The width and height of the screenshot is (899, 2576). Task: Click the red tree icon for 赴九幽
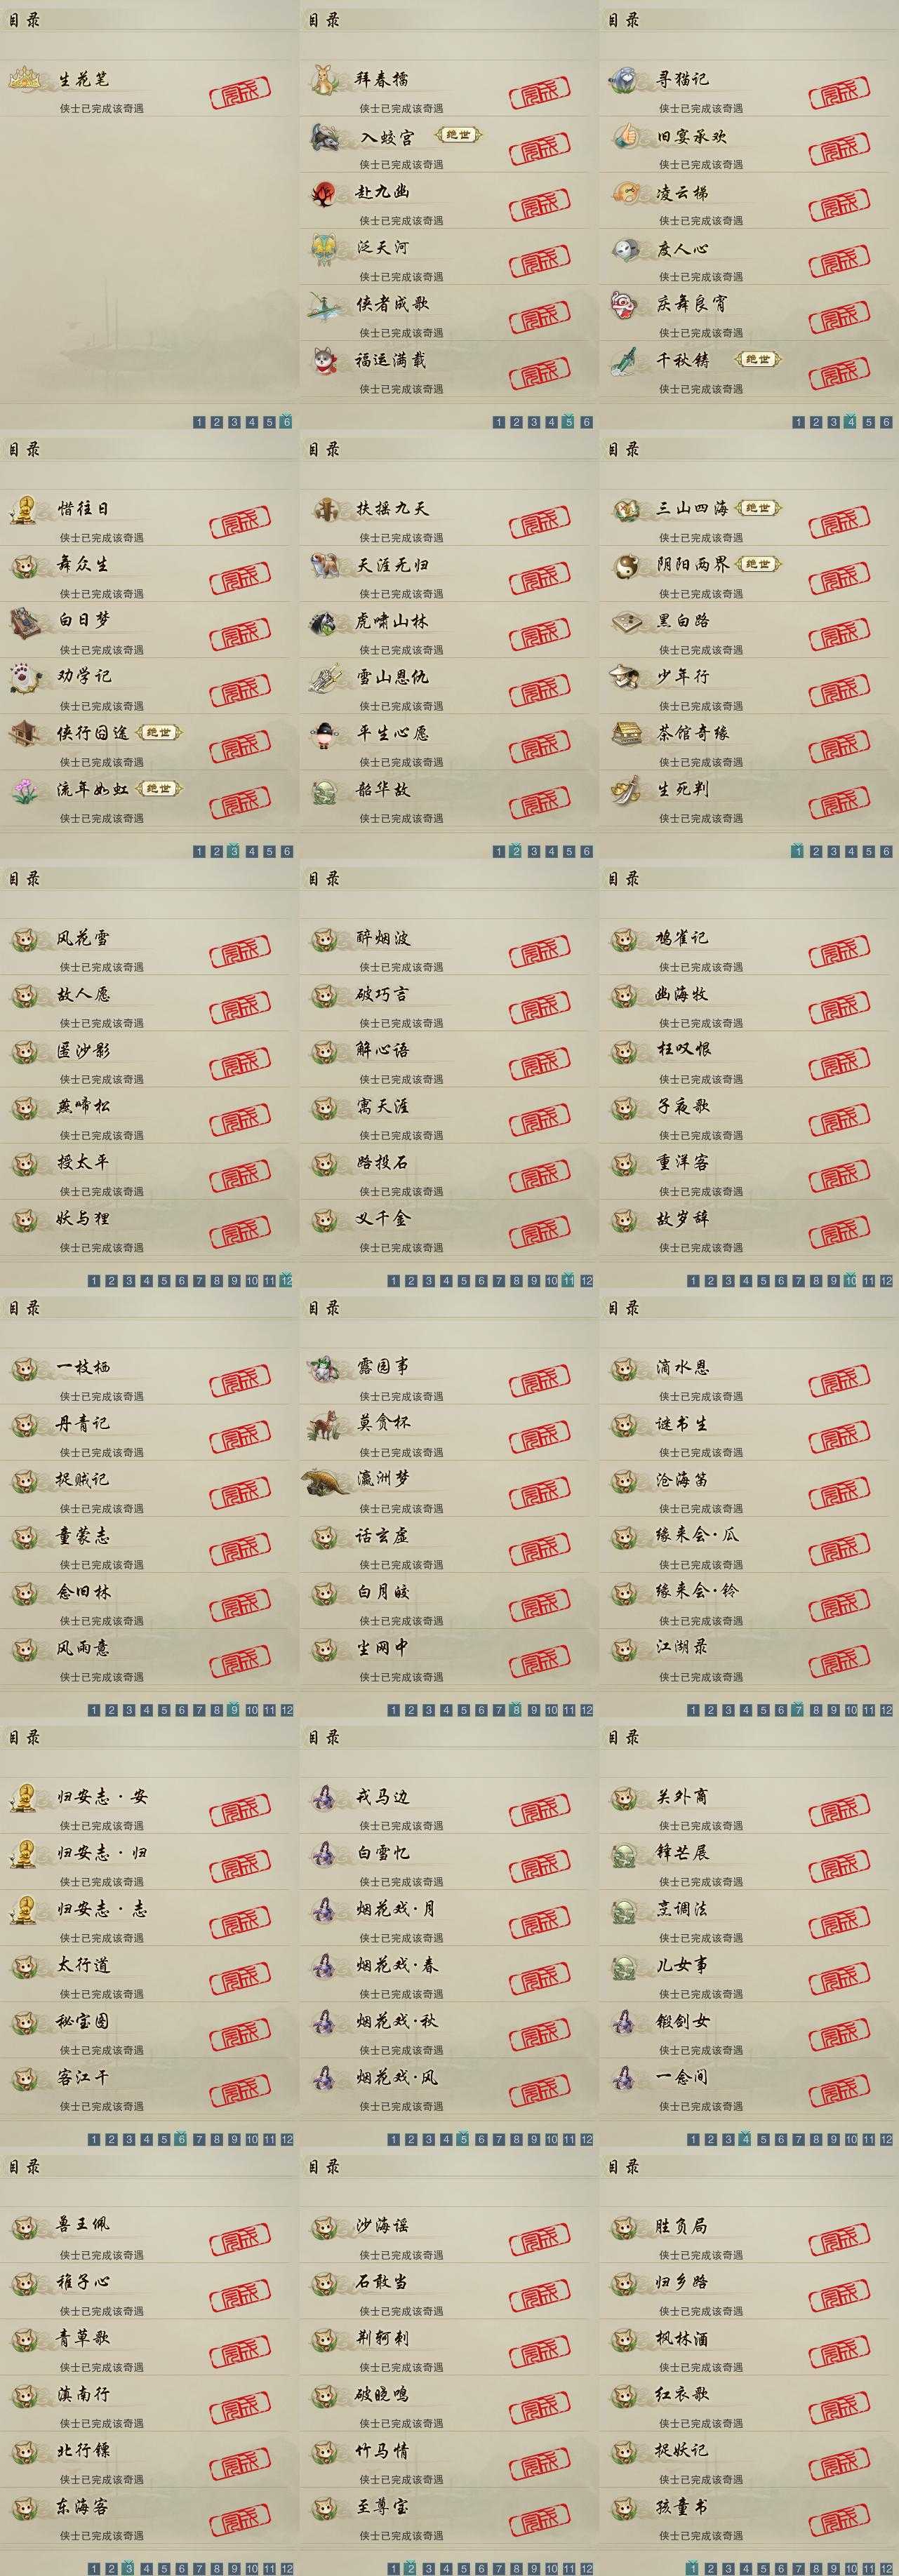pyautogui.click(x=325, y=192)
